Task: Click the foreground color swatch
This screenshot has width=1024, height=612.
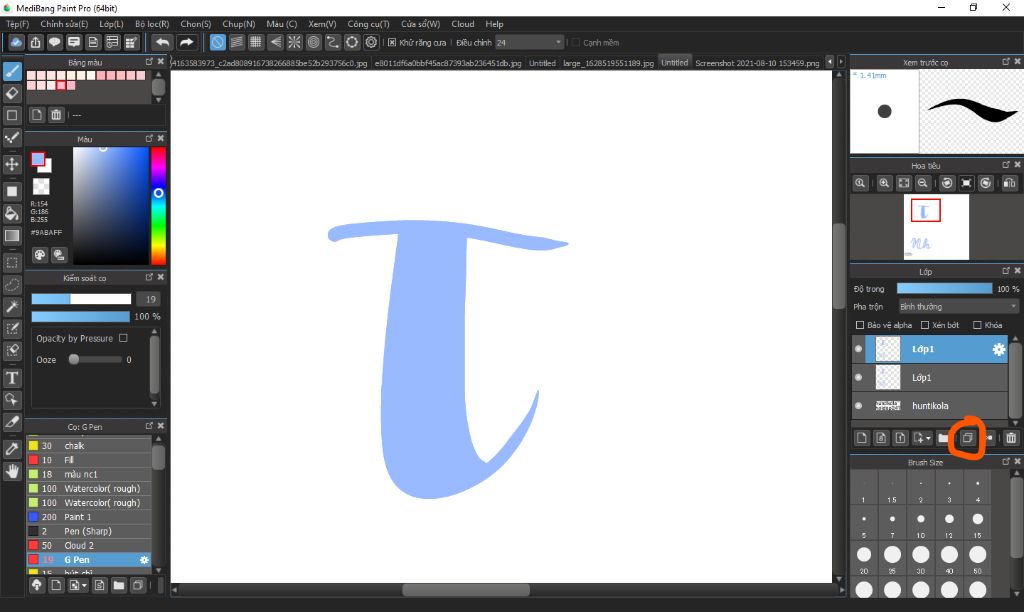Action: point(38,159)
